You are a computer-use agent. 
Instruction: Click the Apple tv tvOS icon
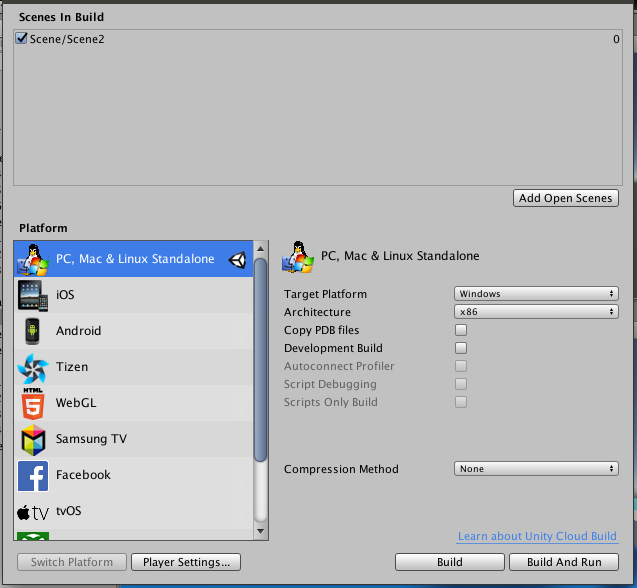(x=33, y=512)
